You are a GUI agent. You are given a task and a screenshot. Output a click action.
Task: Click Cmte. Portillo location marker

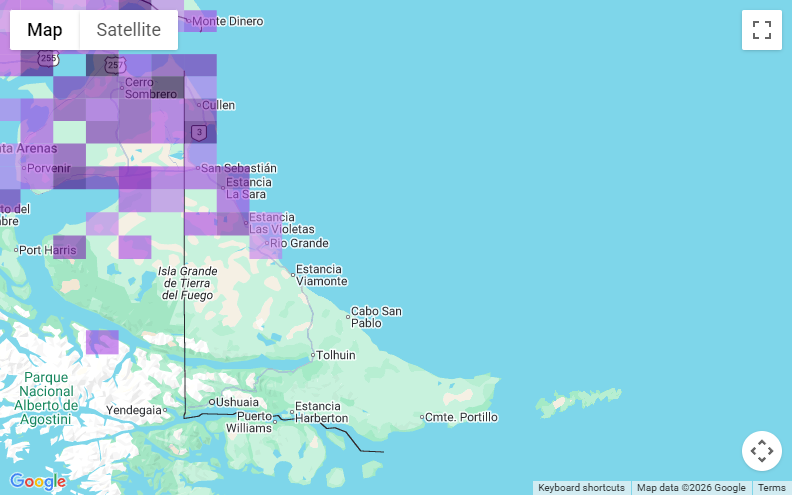423,417
